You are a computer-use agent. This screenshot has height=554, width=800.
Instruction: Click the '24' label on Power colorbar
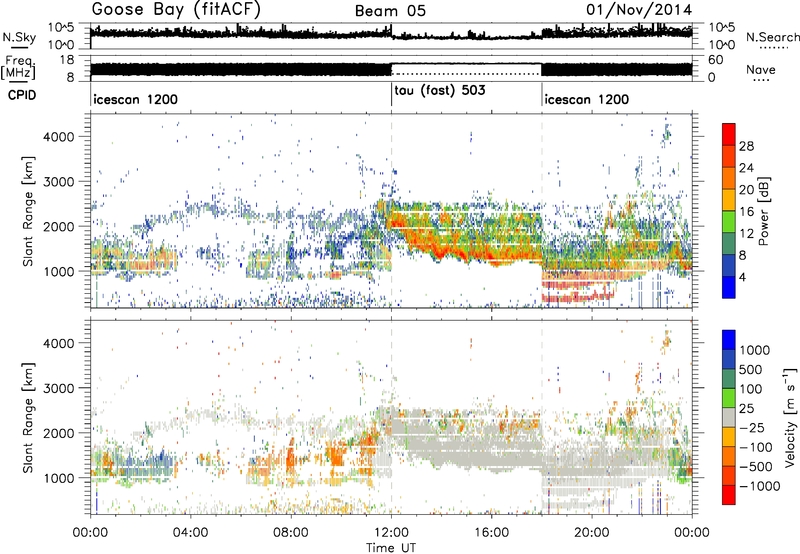(x=746, y=168)
